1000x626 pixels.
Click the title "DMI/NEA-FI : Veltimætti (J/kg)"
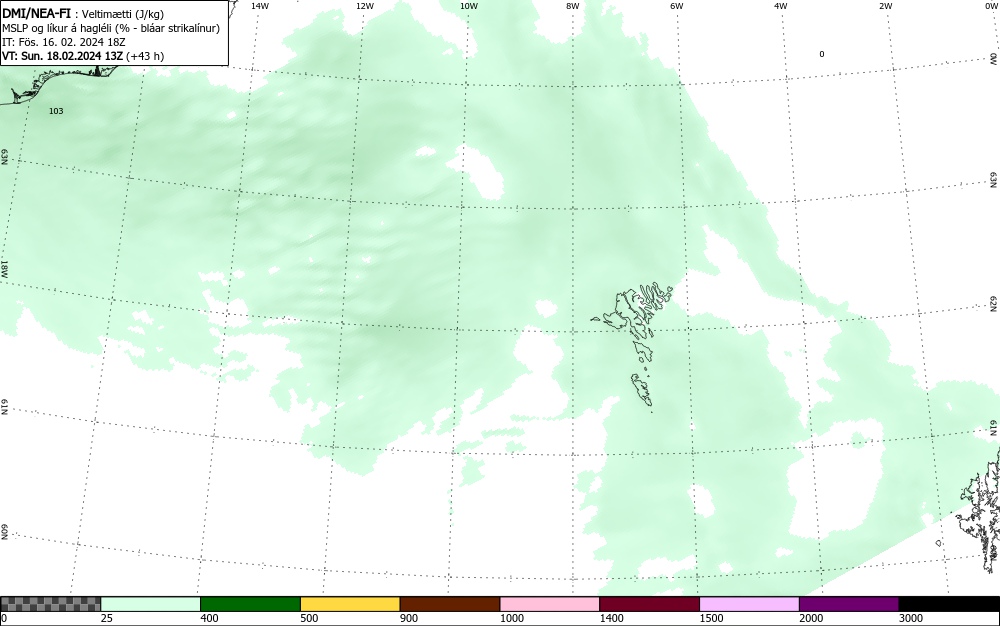(83, 14)
